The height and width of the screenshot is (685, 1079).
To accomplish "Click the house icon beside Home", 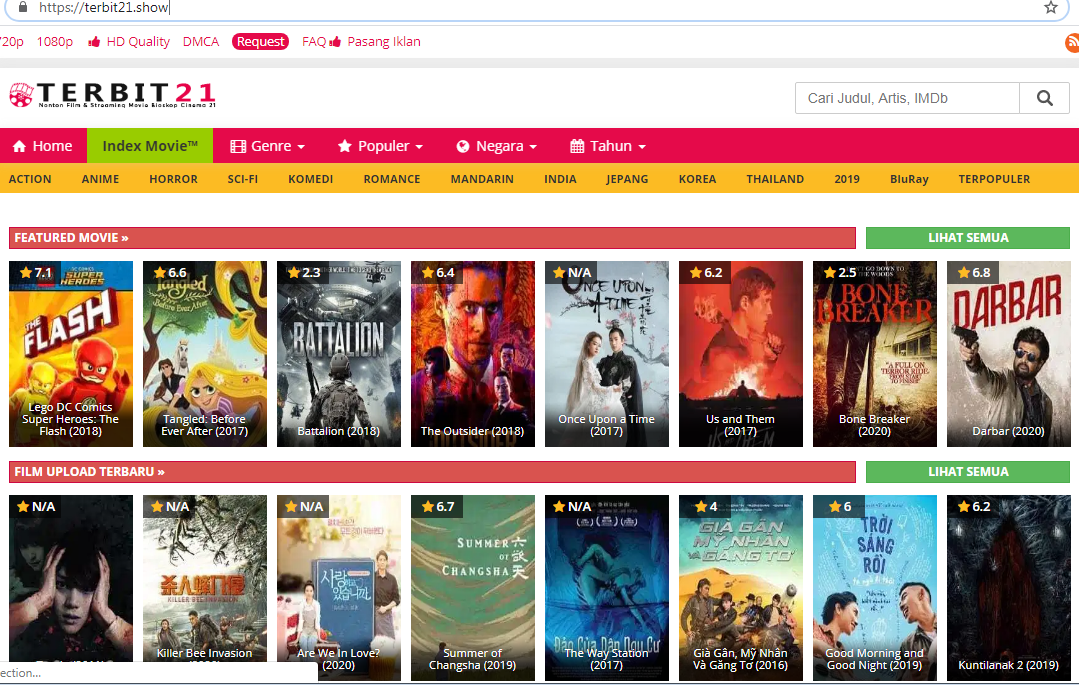I will pyautogui.click(x=19, y=146).
